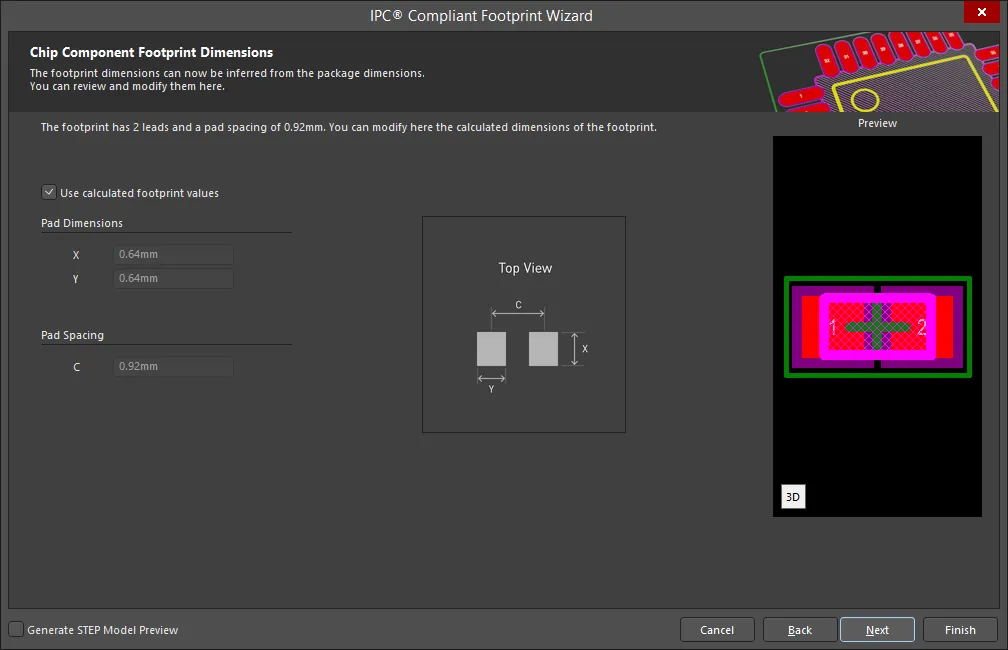Click the footprint preview image
Image resolution: width=1008 pixels, height=650 pixels.
877,326
